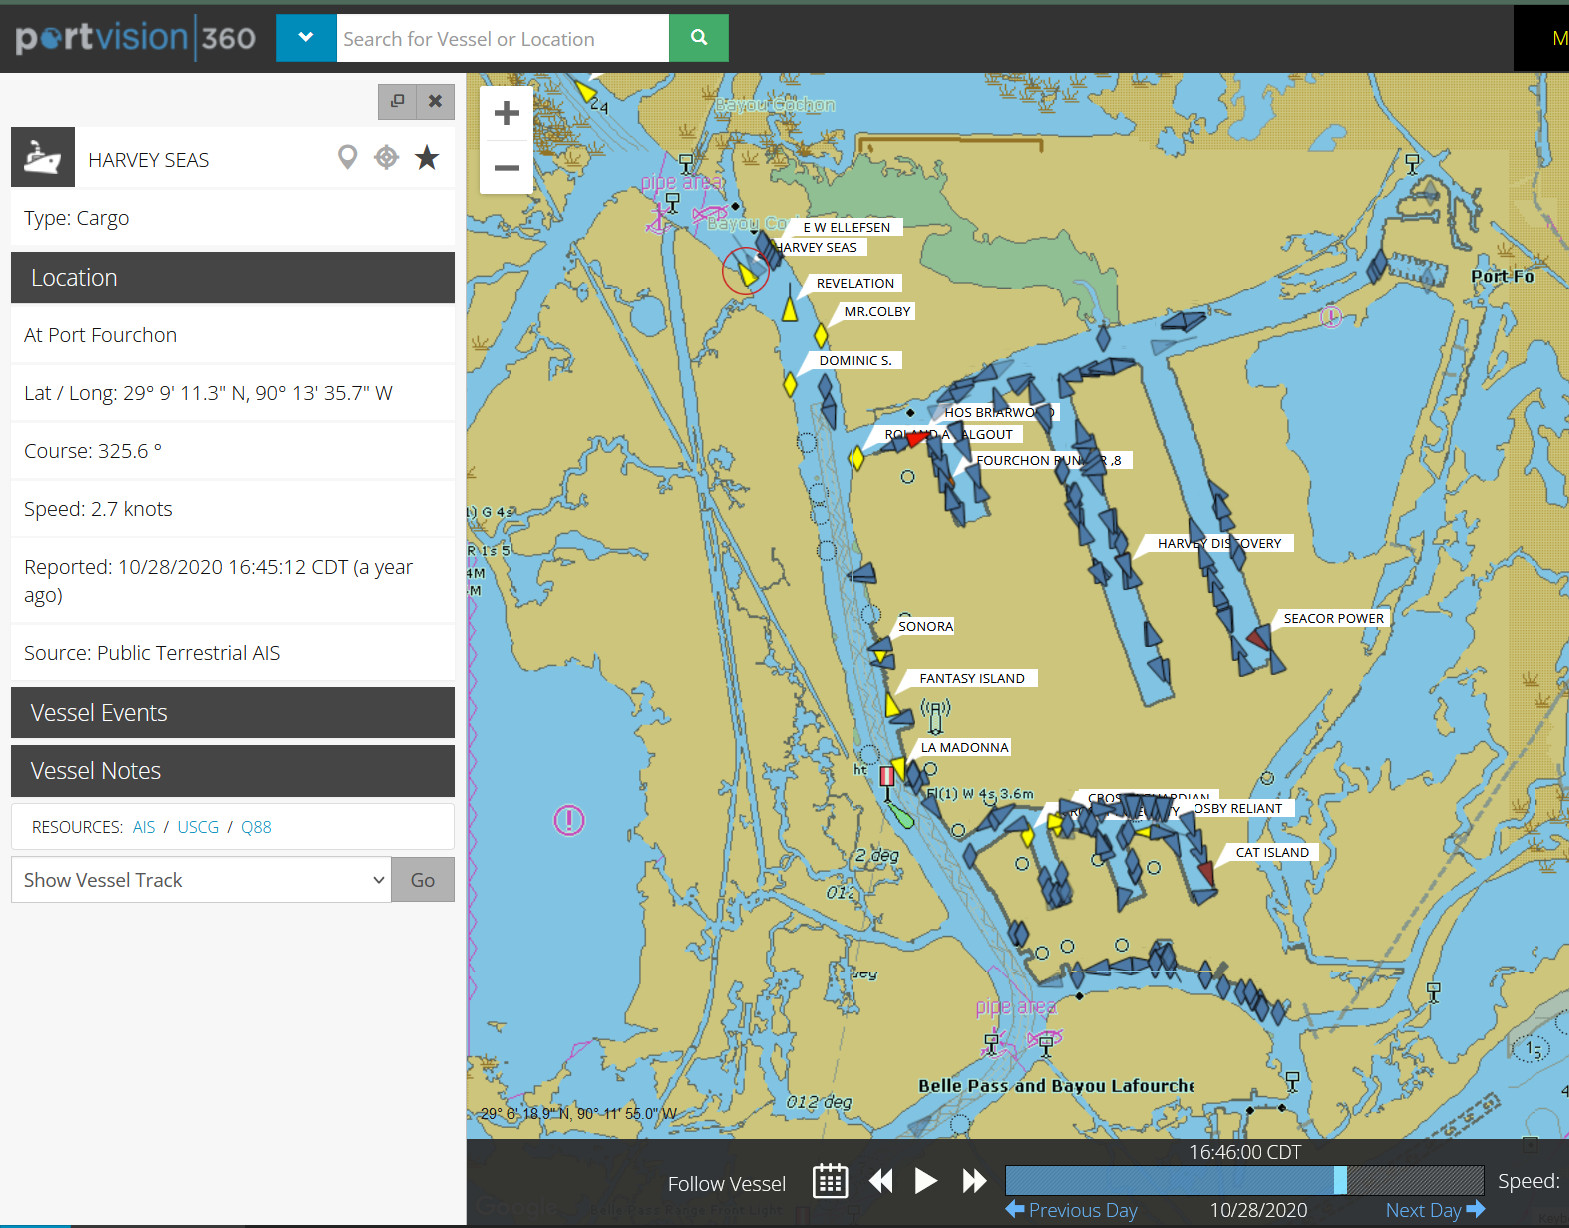Select the HARVEY SEAS map label
1569x1228 pixels.
[817, 247]
